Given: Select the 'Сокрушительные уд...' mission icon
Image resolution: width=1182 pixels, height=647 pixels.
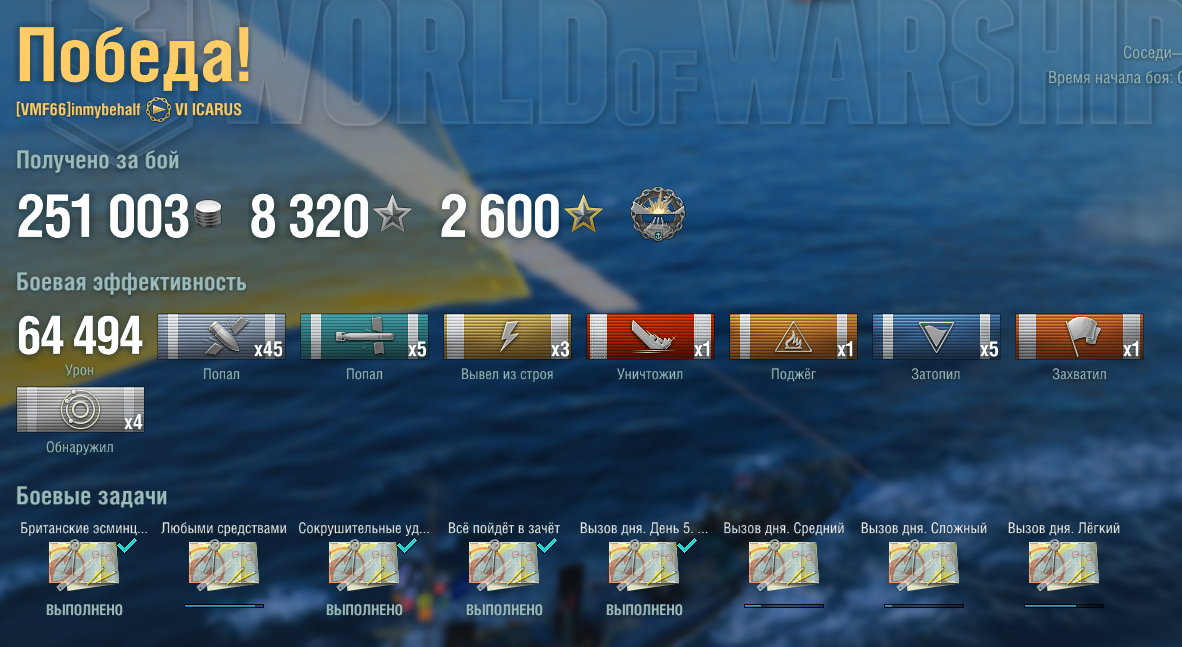Looking at the screenshot, I should (x=364, y=565).
